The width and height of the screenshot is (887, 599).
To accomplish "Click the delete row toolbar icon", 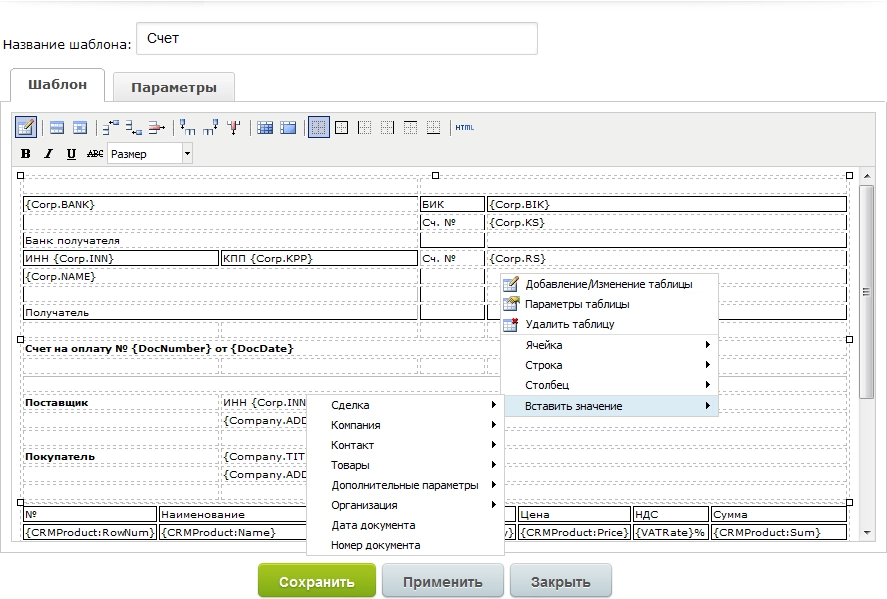I will pos(156,127).
